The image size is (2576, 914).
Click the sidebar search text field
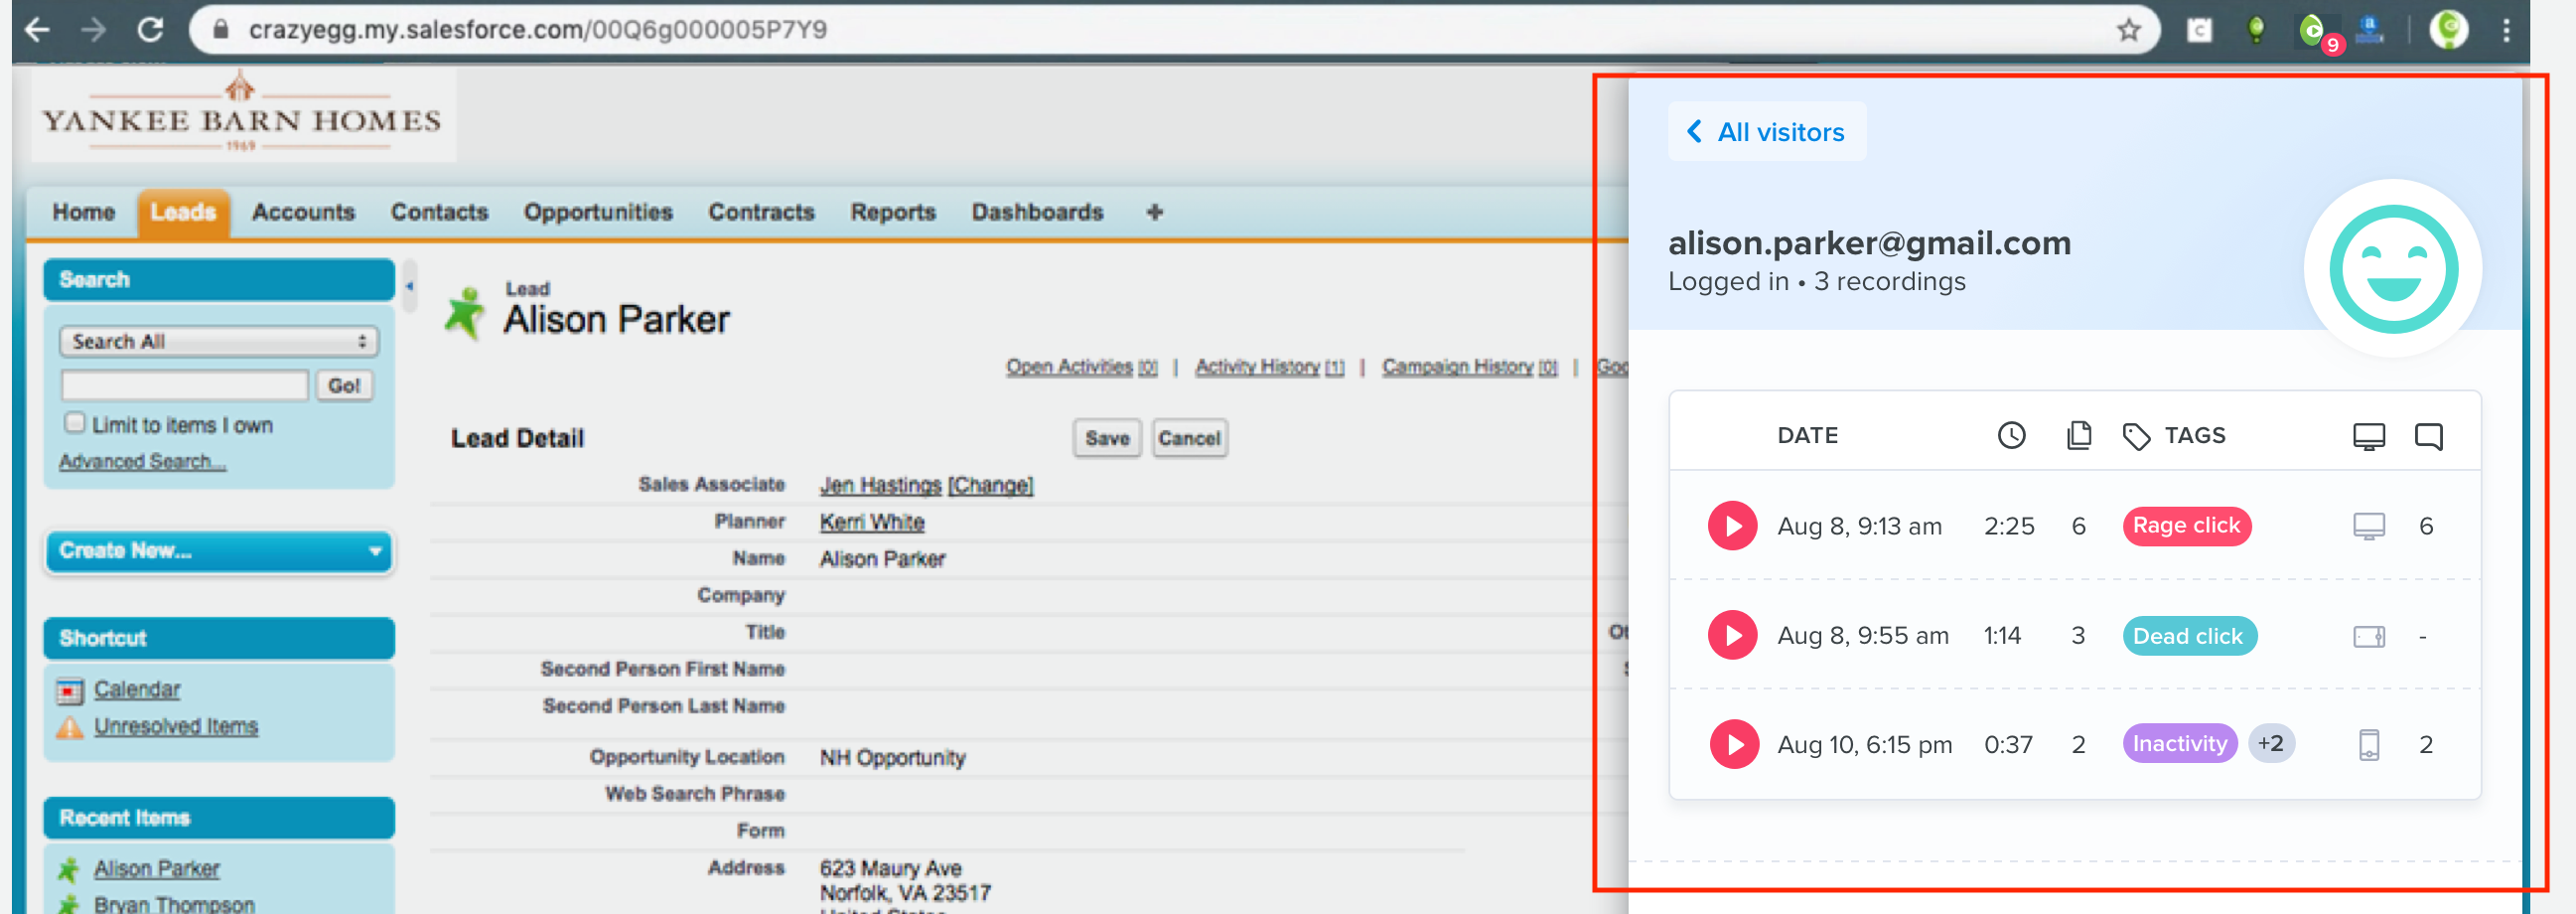[185, 386]
